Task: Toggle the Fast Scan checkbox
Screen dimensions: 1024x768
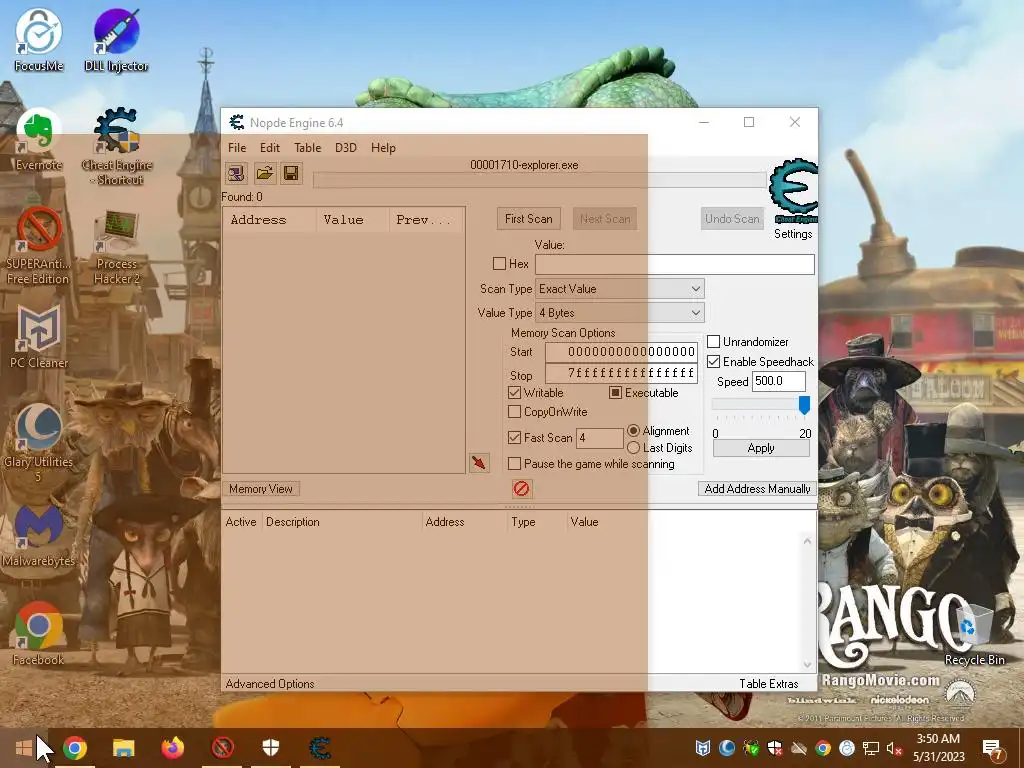Action: pyautogui.click(x=515, y=438)
